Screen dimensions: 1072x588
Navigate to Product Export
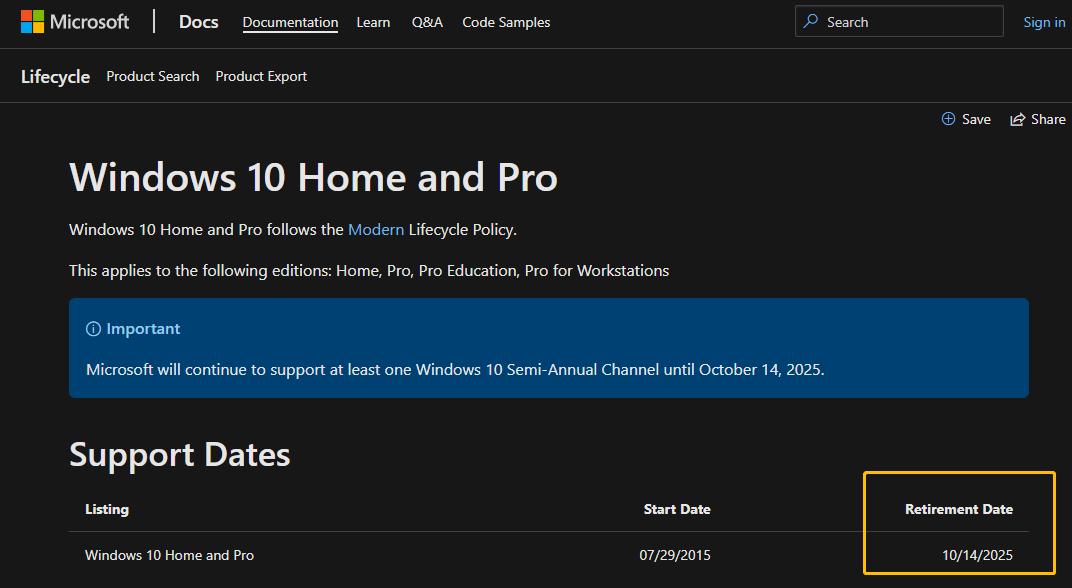pyautogui.click(x=261, y=76)
